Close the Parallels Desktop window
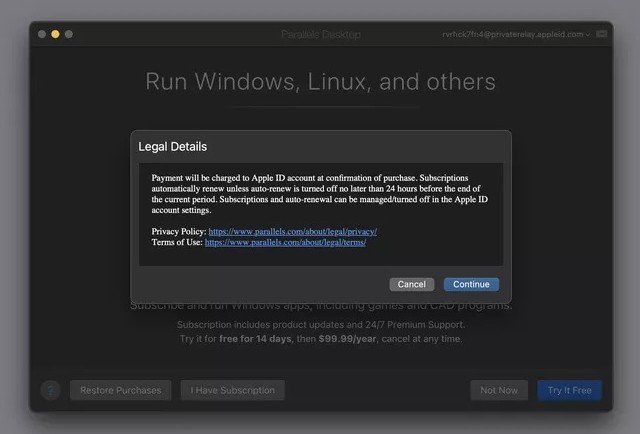The image size is (640, 434). point(42,34)
